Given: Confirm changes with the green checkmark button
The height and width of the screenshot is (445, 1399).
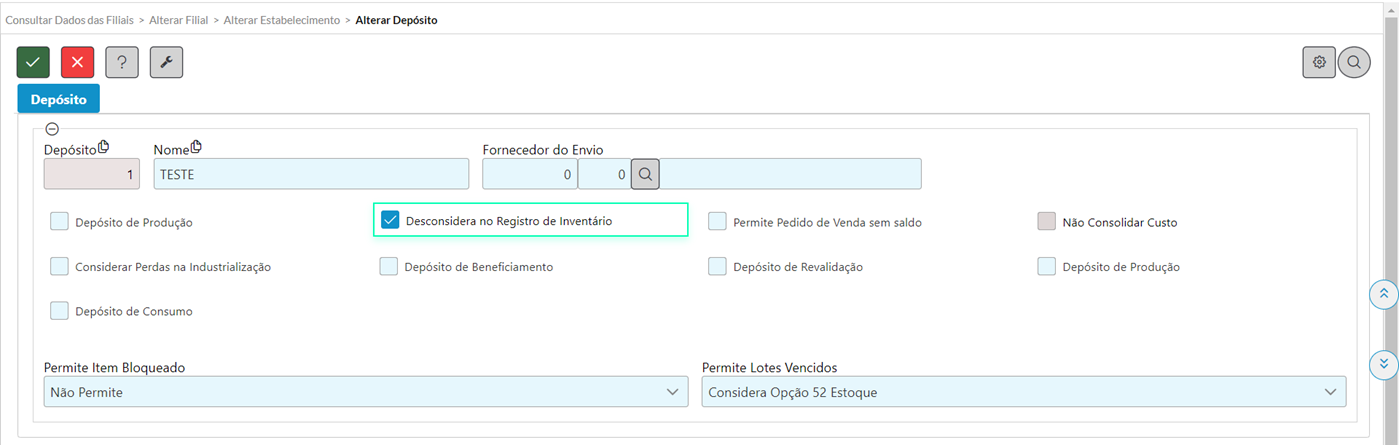Looking at the screenshot, I should tap(33, 62).
